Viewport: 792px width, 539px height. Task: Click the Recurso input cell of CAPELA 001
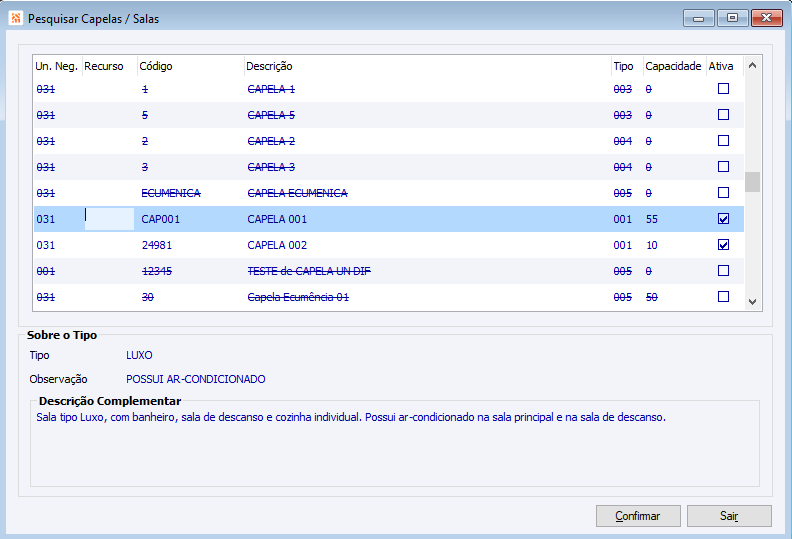[x=109, y=219]
